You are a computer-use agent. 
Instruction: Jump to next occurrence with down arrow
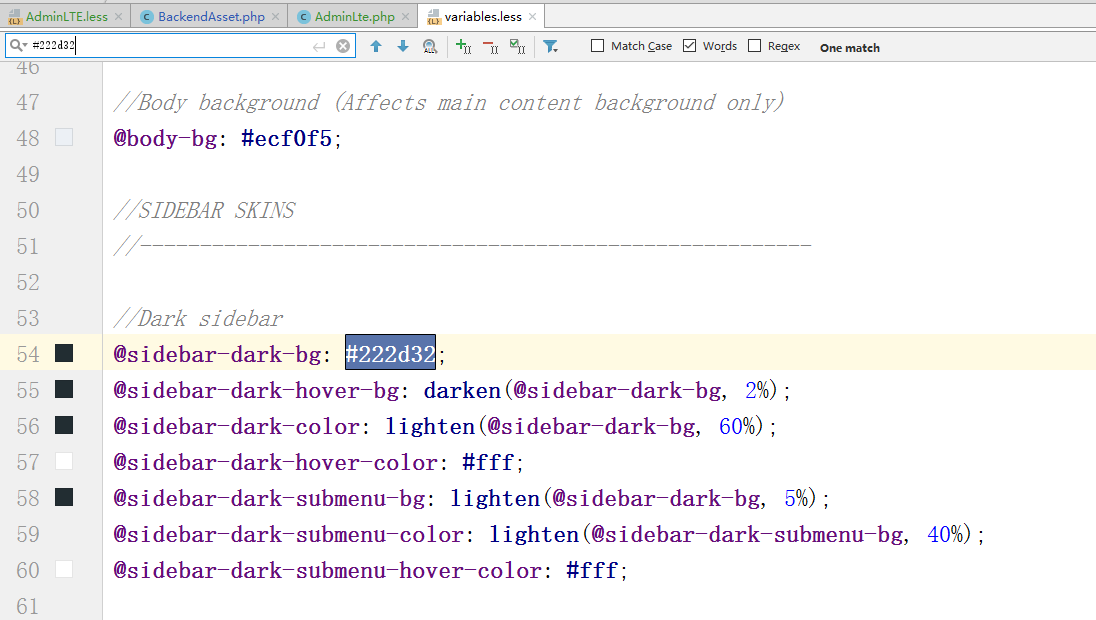403,46
